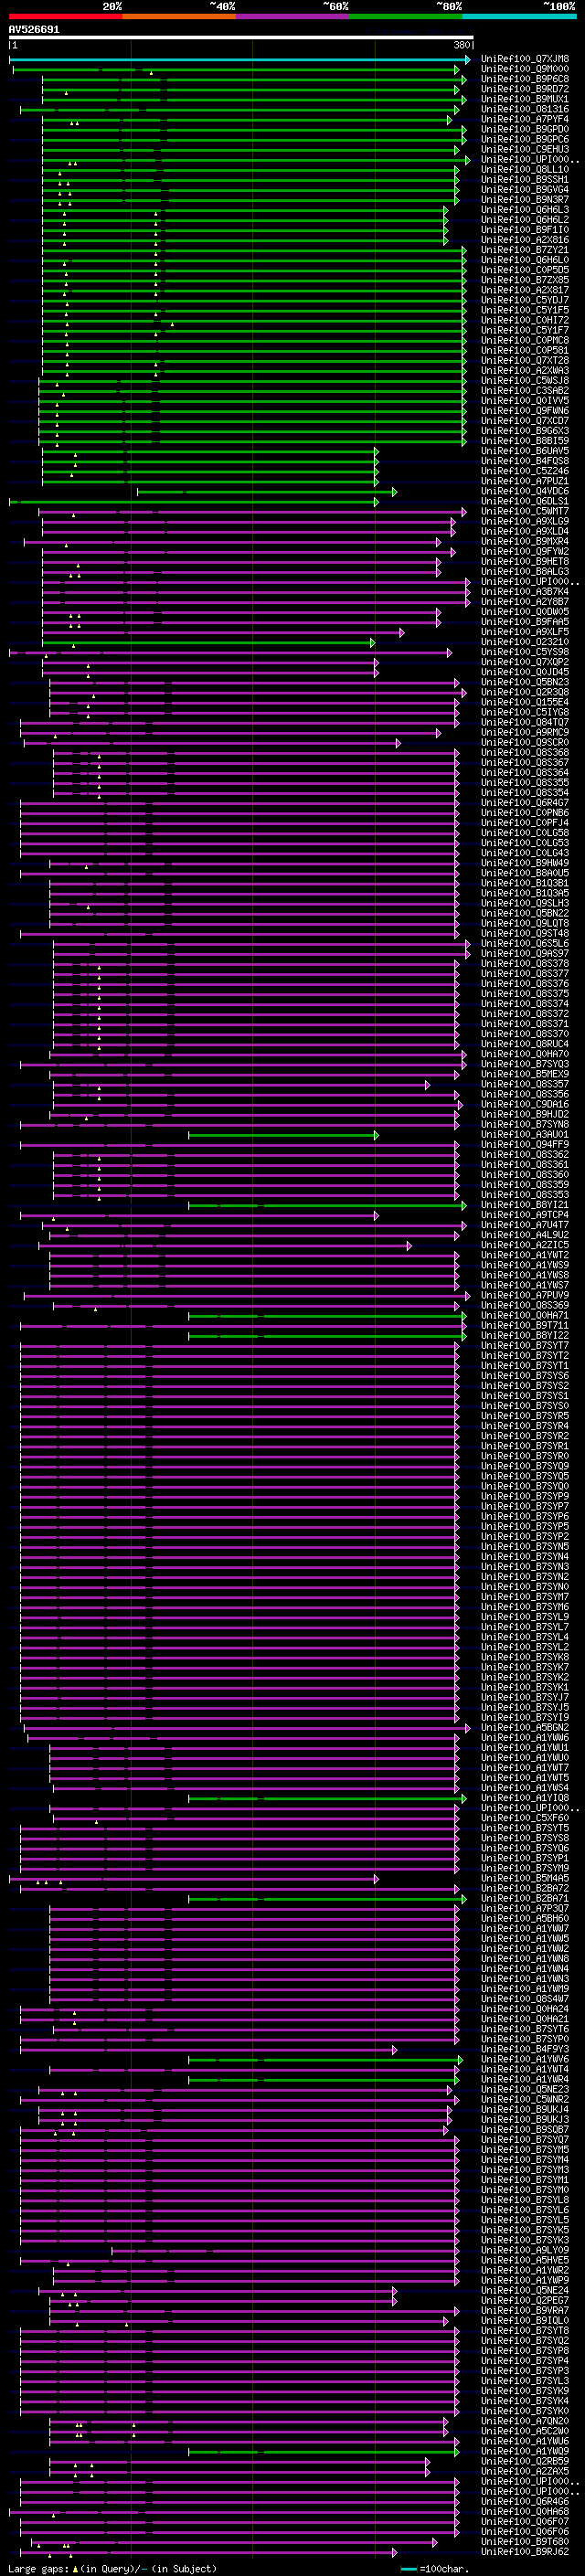Click the UniRef100_C5YDJ7 label
The height and width of the screenshot is (2576, 585).
(x=525, y=300)
